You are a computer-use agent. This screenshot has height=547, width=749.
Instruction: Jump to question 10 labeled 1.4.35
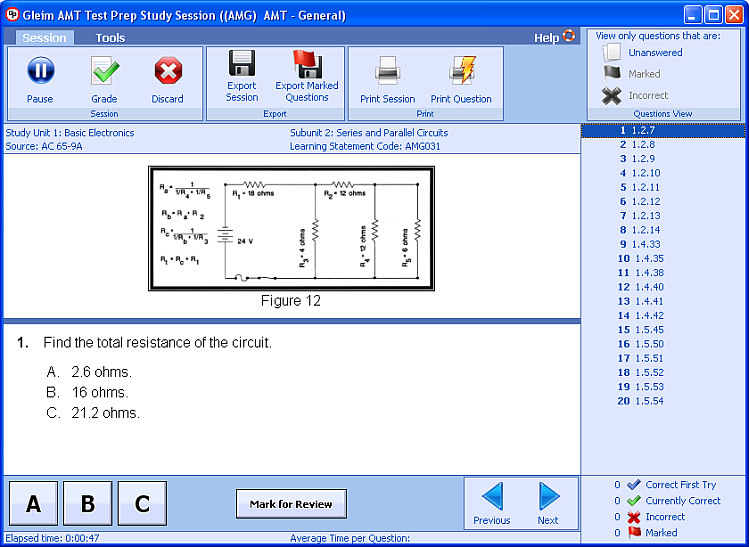[647, 258]
